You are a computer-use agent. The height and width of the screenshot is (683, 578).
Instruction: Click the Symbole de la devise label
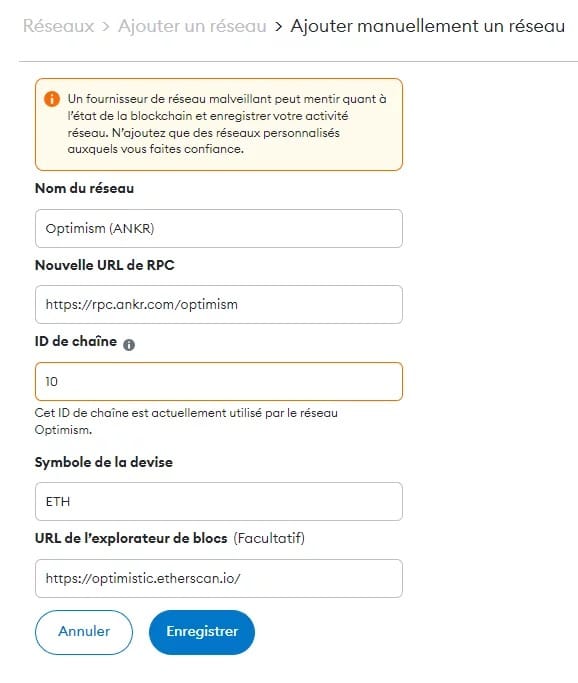[104, 462]
